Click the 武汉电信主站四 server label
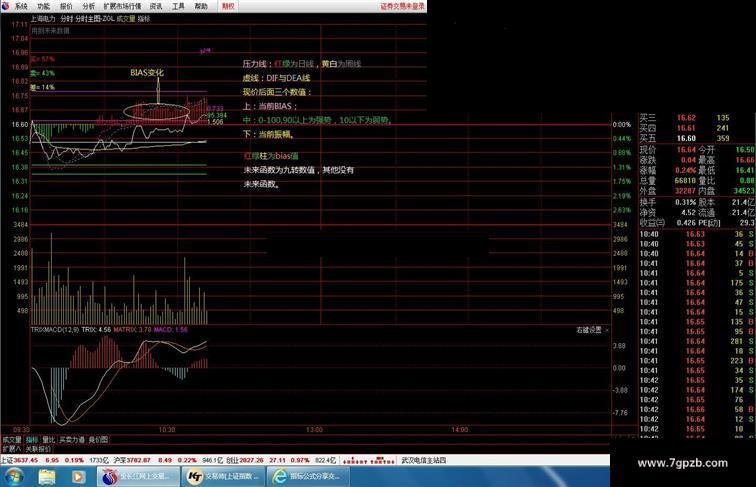 pyautogui.click(x=424, y=460)
